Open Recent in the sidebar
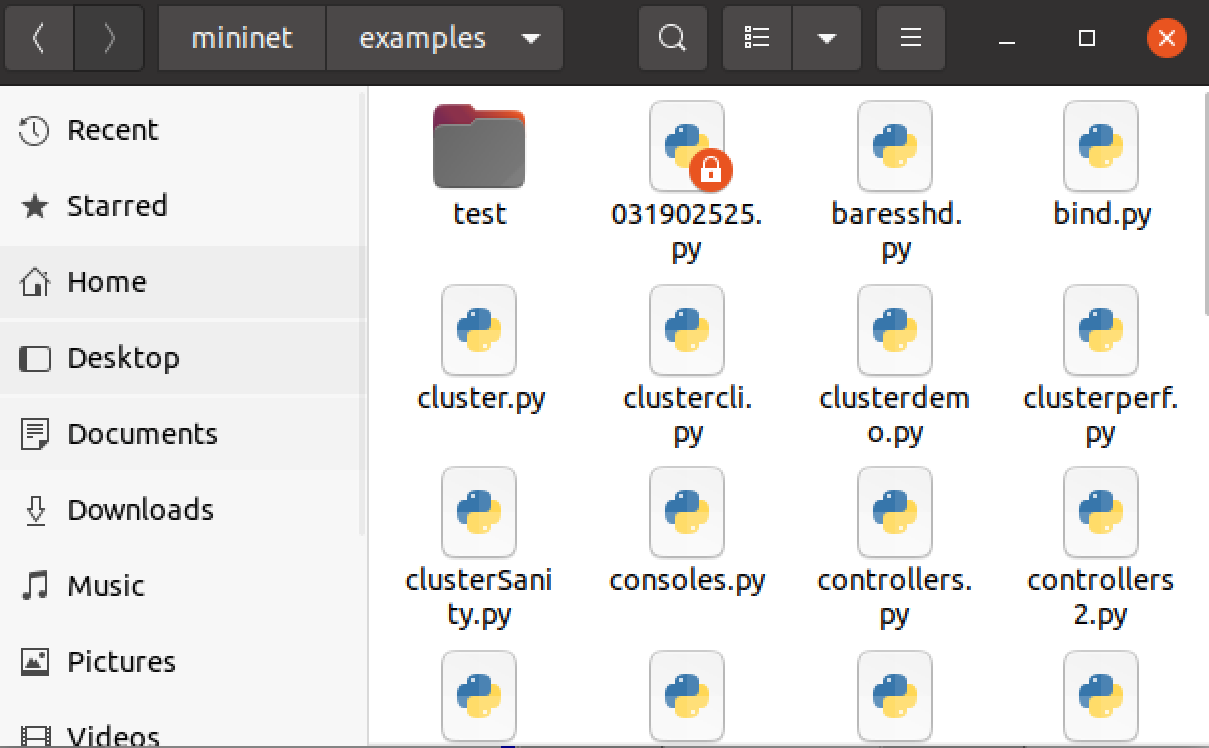The width and height of the screenshot is (1209, 748). click(x=184, y=130)
